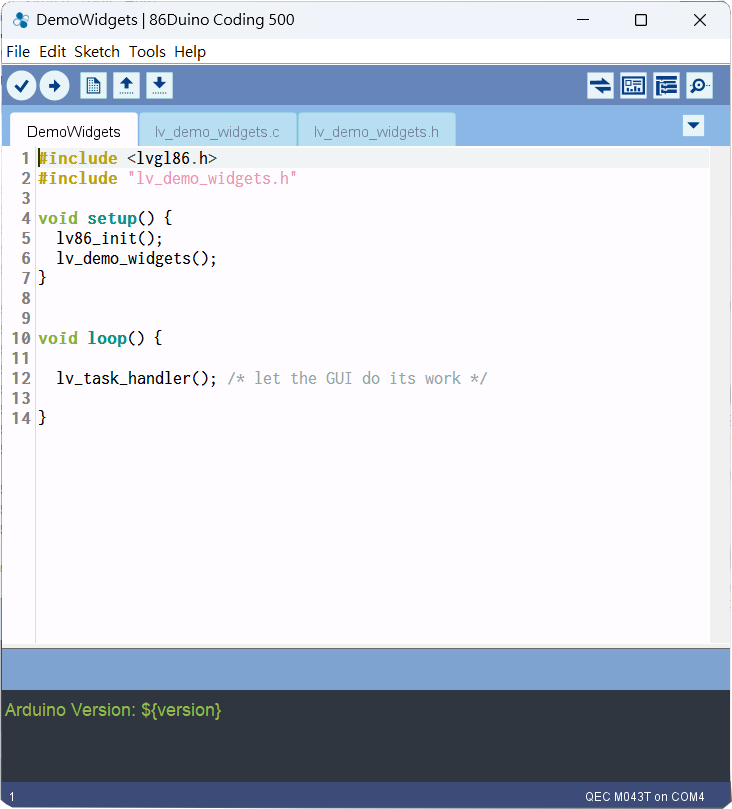Click the QEC M043T on COM4 status text

[x=645, y=797]
